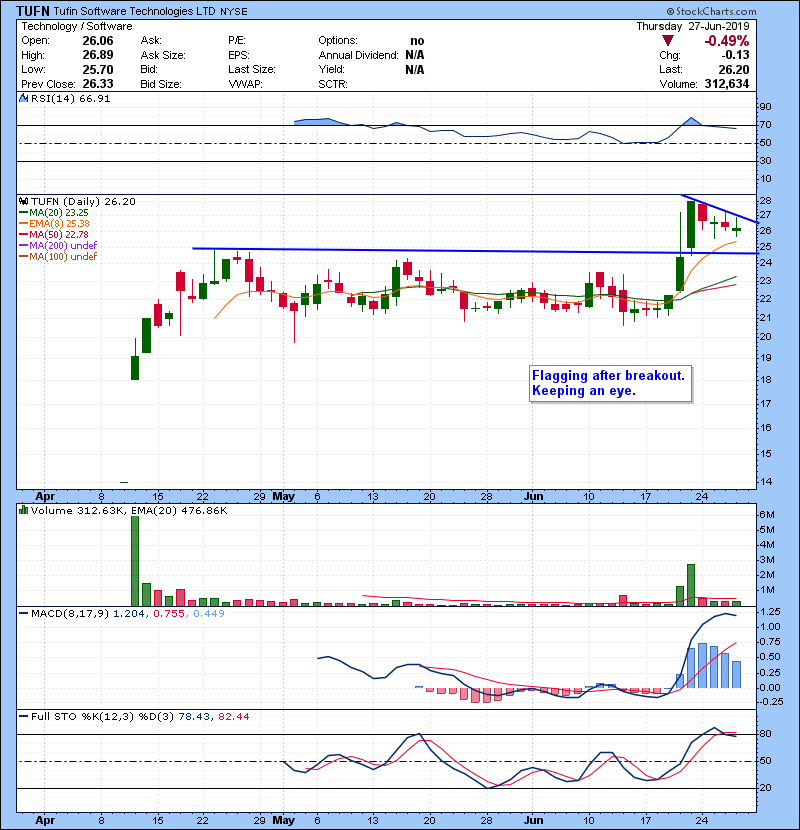Click the date Thursday 27-Jun-2019
Viewport: 800px width, 830px height.
click(693, 26)
